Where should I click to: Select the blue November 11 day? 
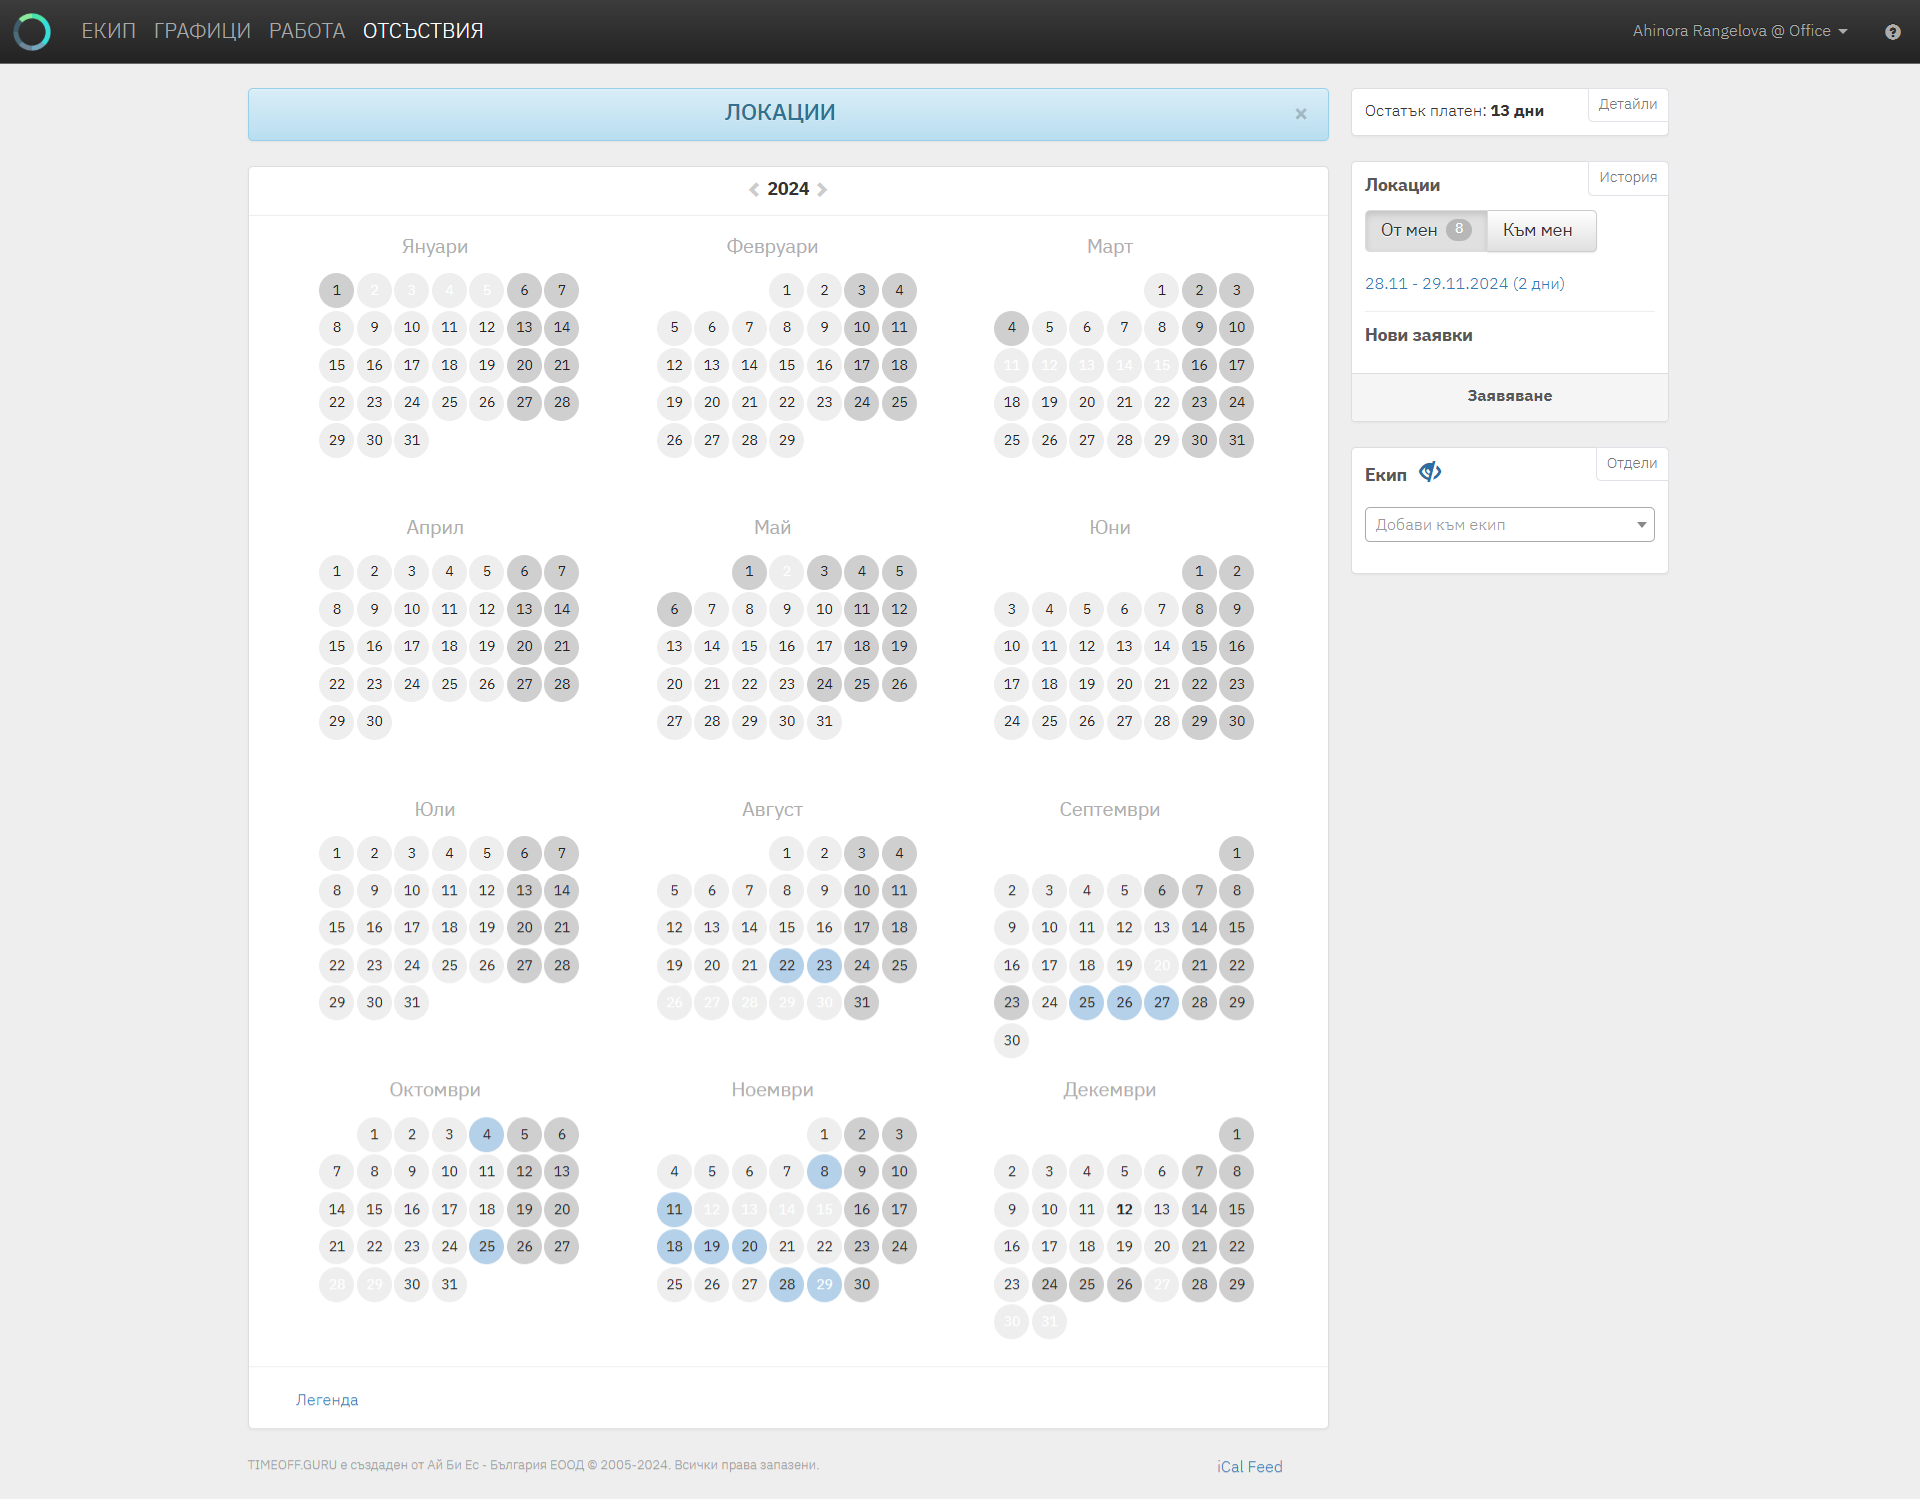coord(674,1209)
